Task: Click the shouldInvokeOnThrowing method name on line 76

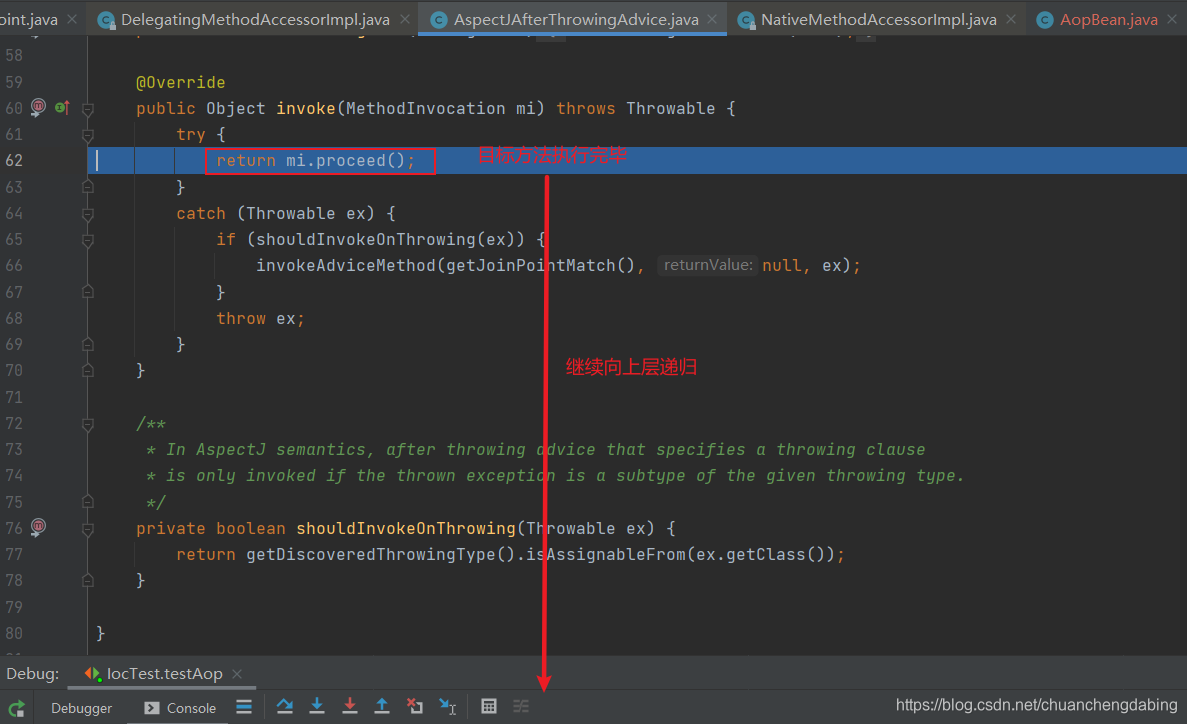Action: click(406, 528)
